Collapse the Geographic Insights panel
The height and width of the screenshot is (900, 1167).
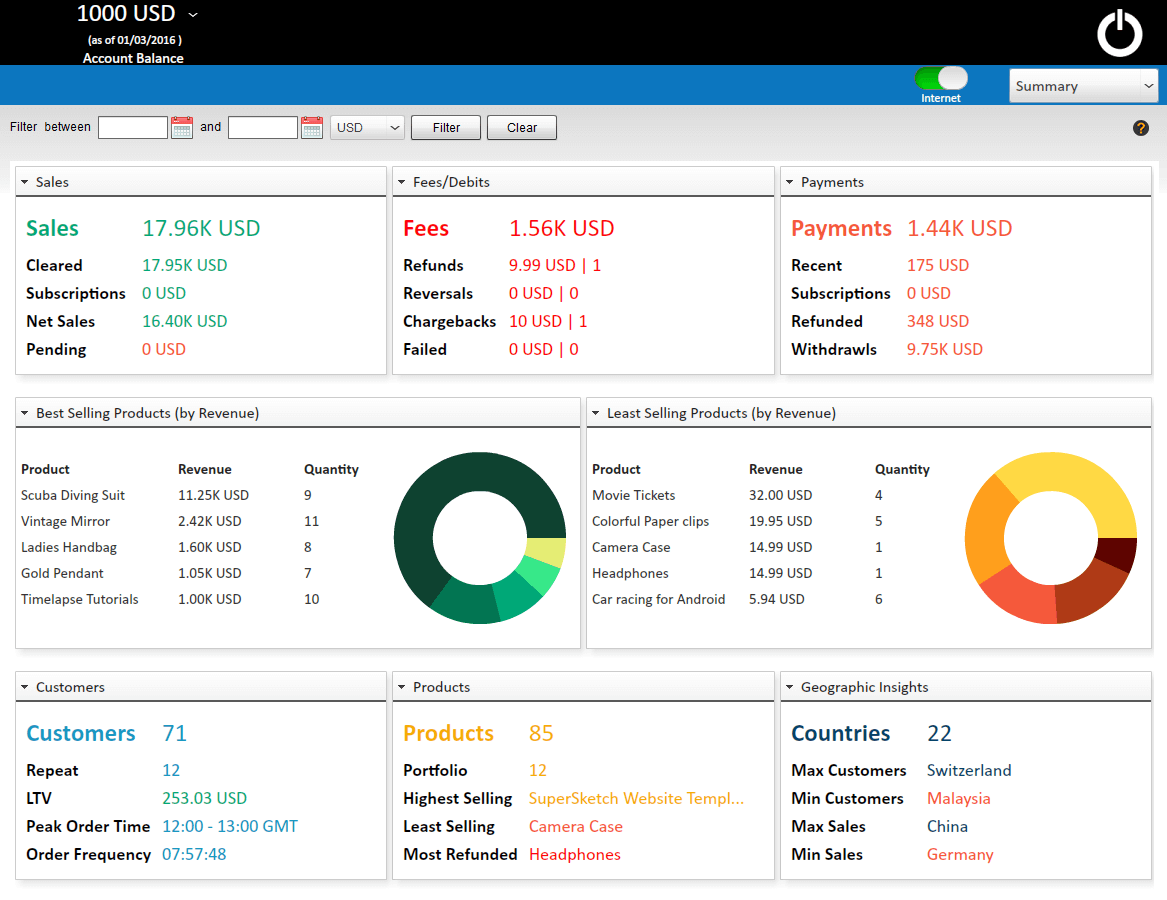pos(790,688)
